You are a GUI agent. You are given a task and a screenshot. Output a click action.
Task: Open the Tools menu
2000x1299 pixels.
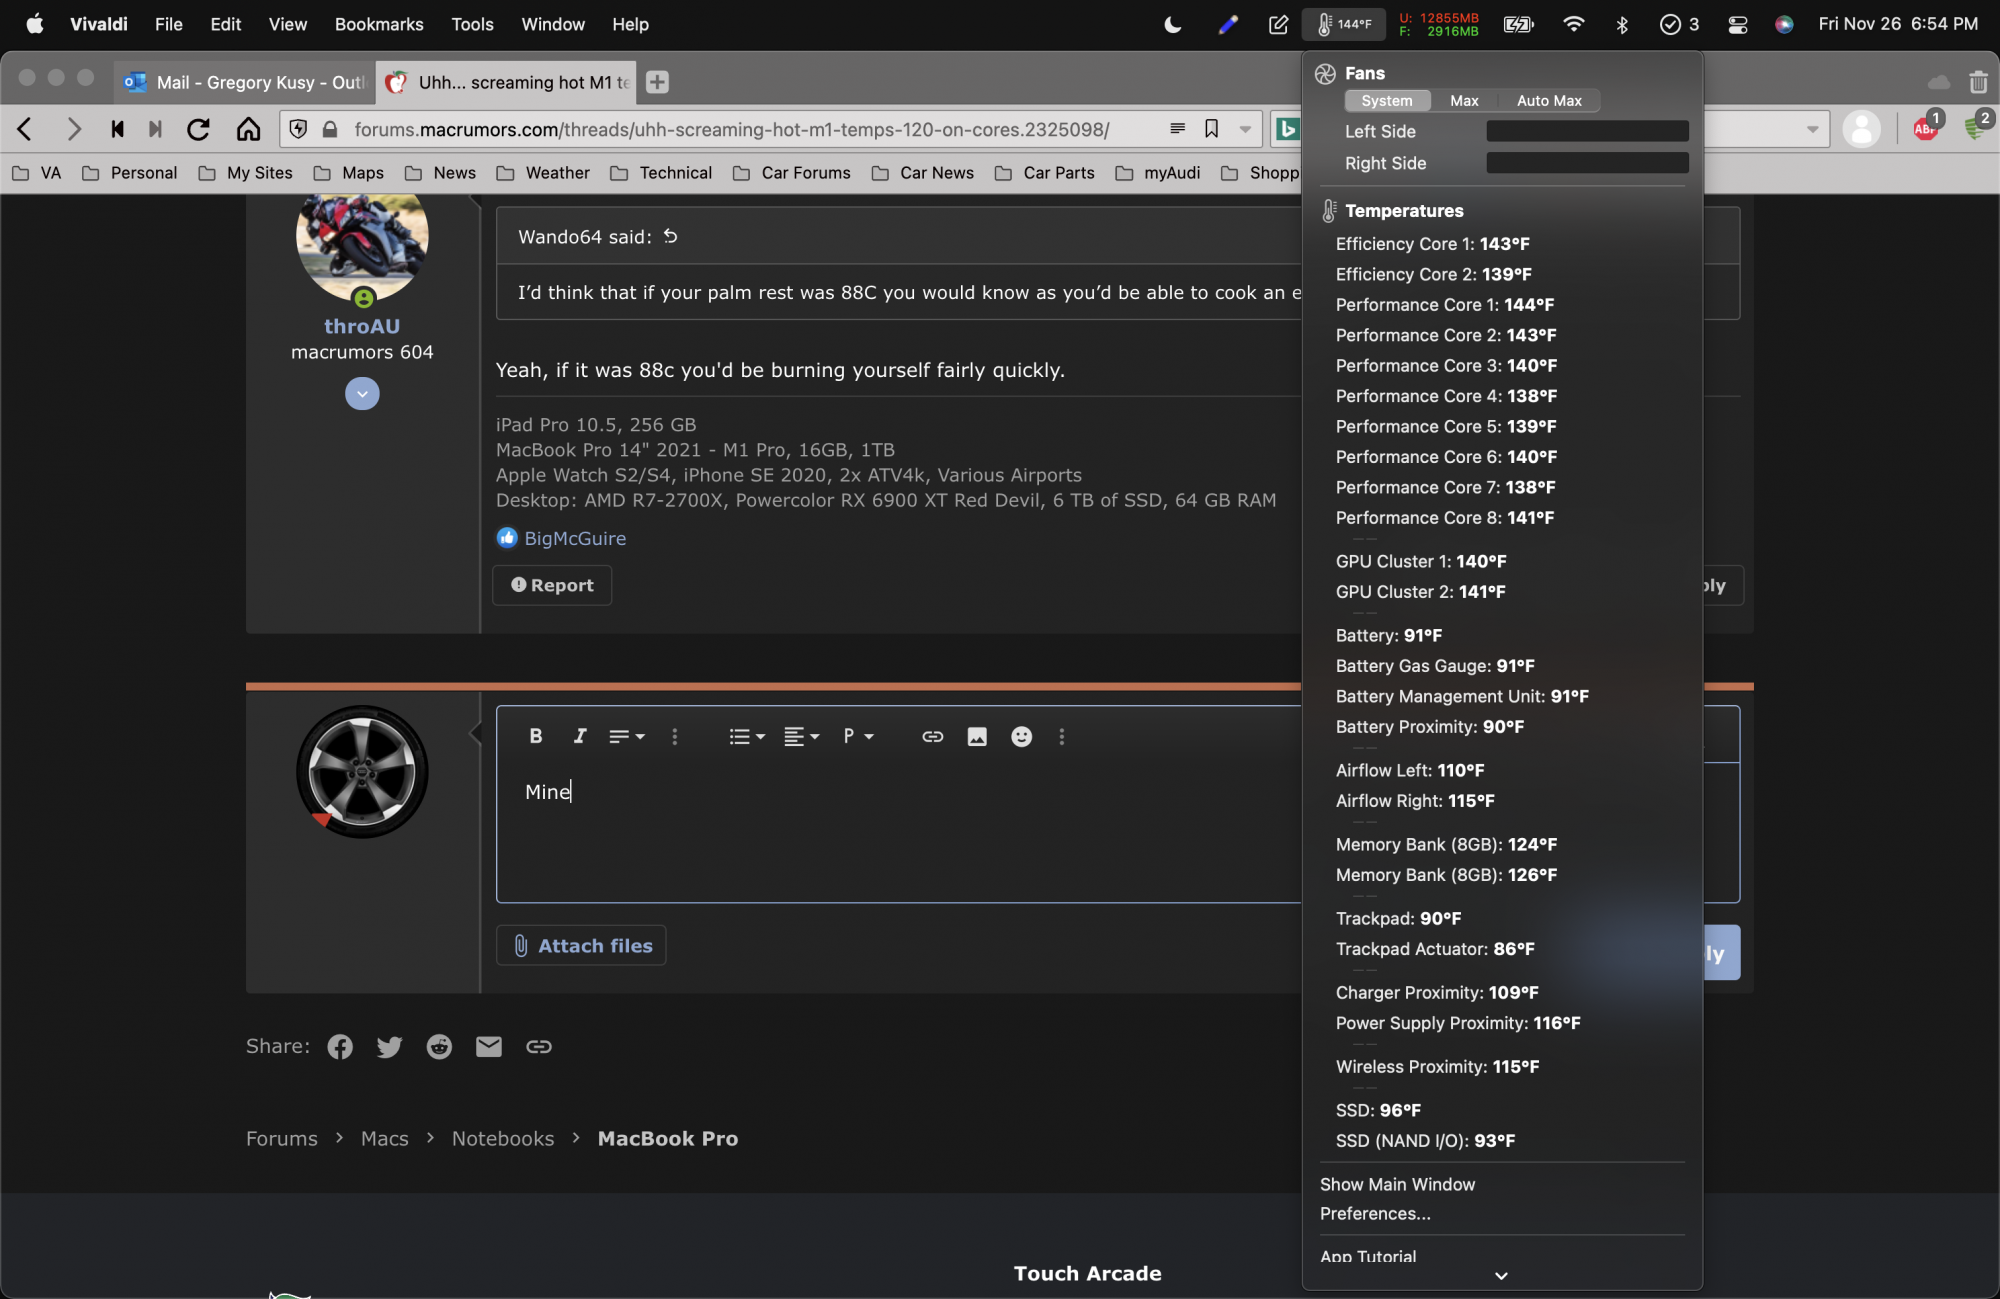[472, 24]
